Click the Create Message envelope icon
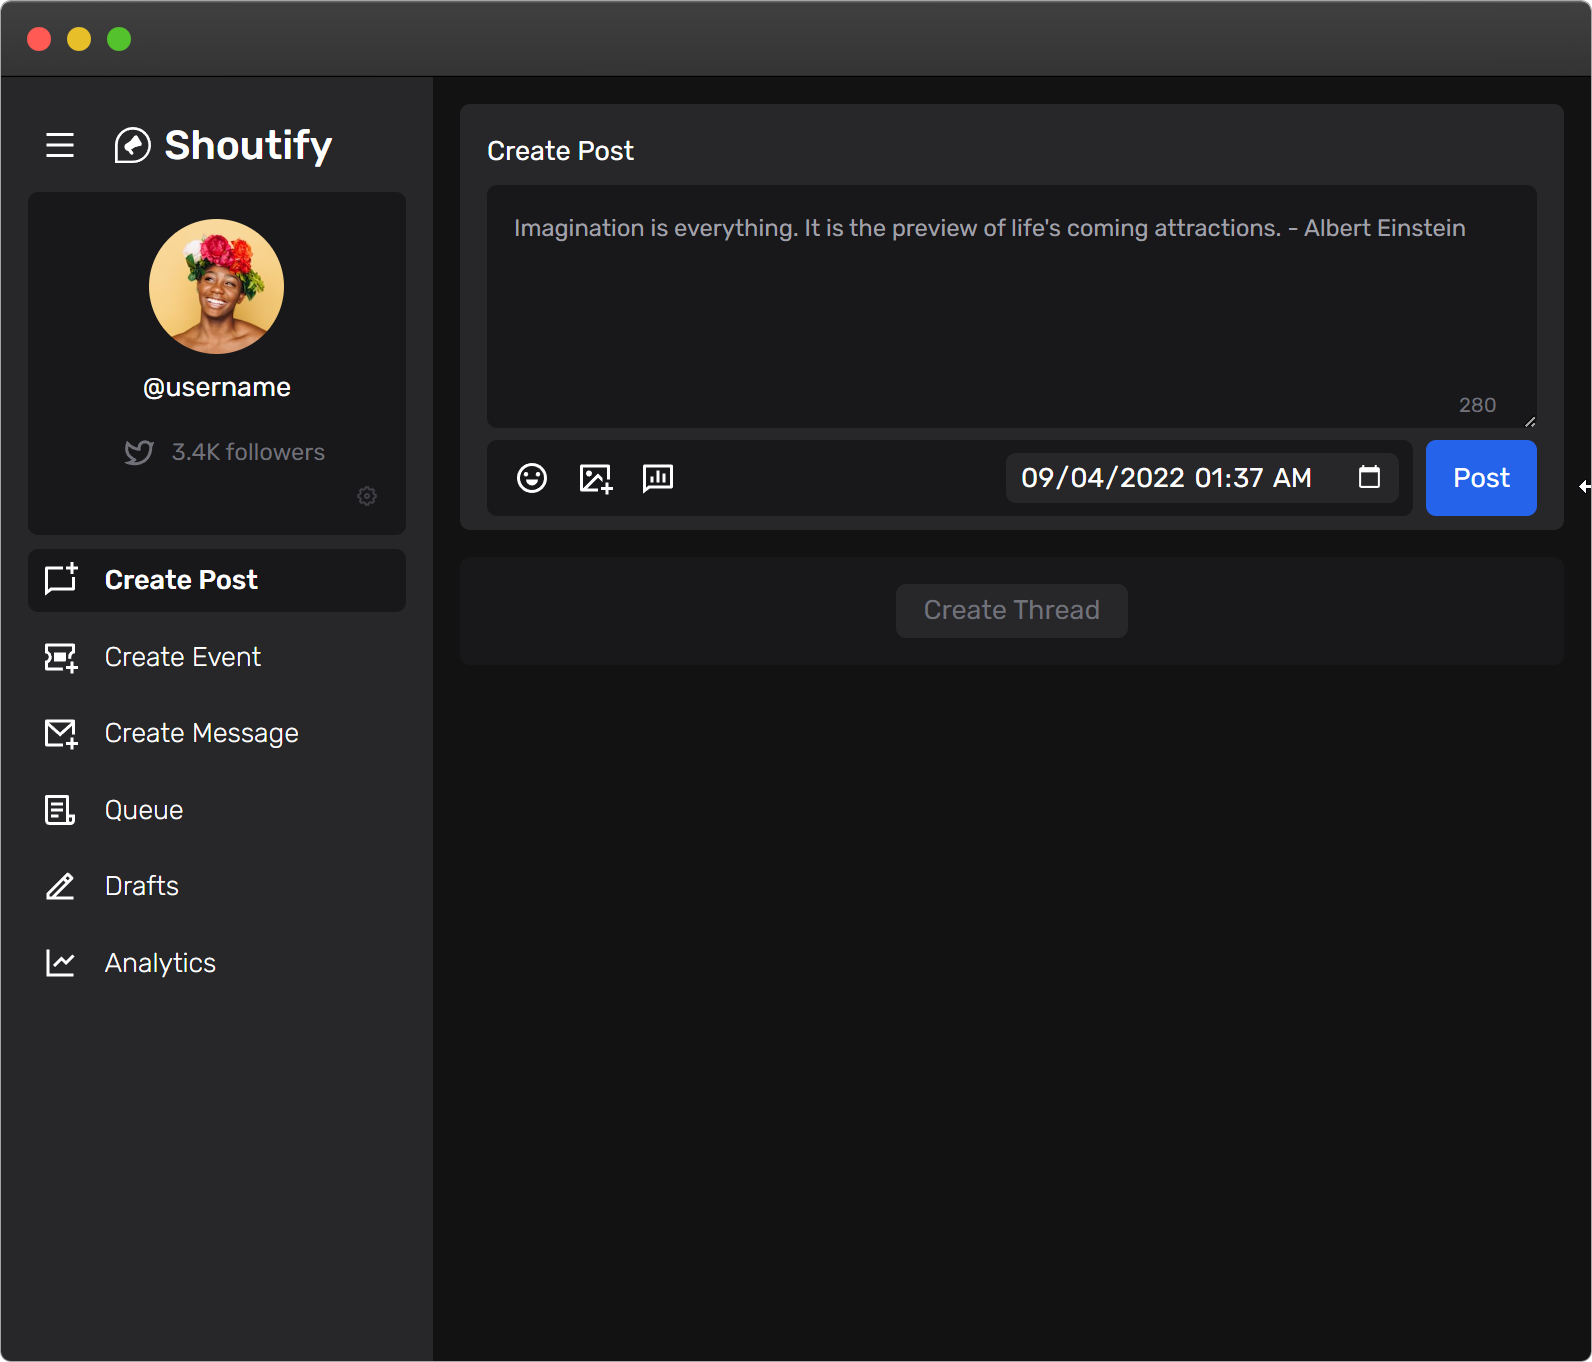This screenshot has width=1592, height=1362. [x=61, y=733]
